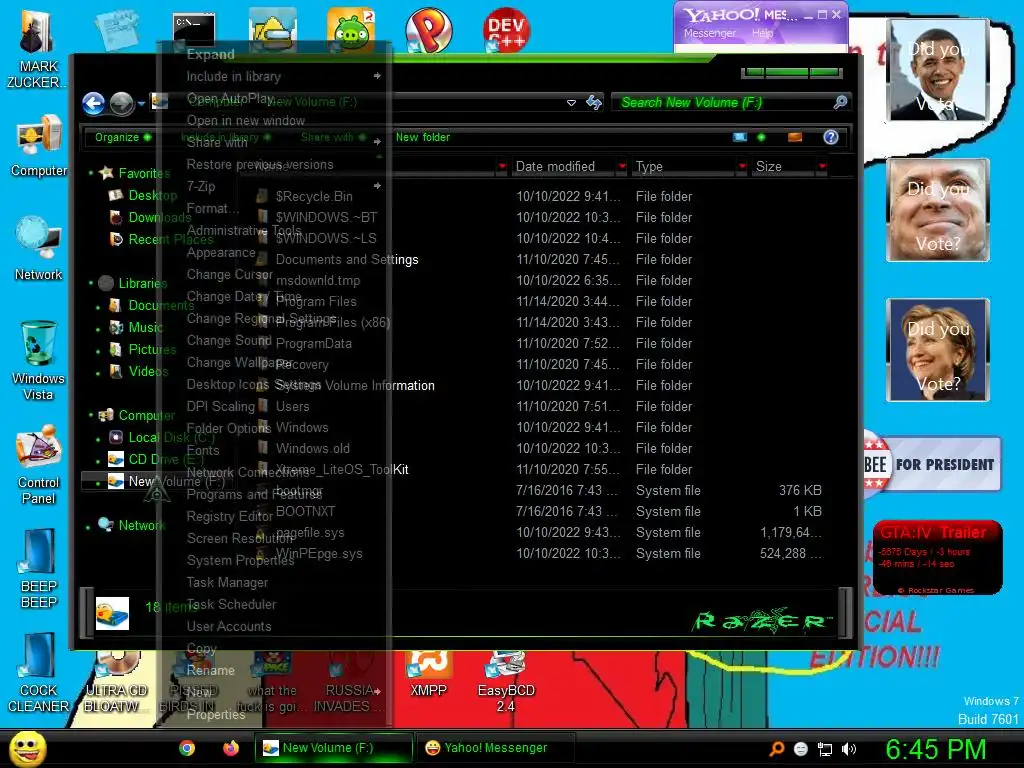Screen dimensions: 1024x768
Task: Click the refresh icon beside address bar
Action: [x=594, y=103]
